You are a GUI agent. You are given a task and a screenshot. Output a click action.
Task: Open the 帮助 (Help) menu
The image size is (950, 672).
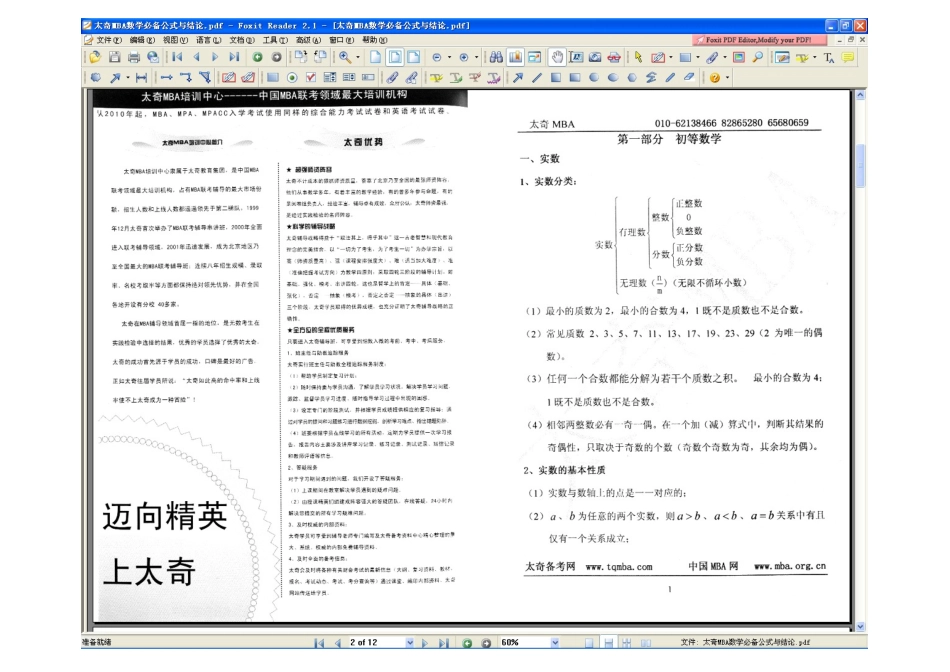click(374, 40)
